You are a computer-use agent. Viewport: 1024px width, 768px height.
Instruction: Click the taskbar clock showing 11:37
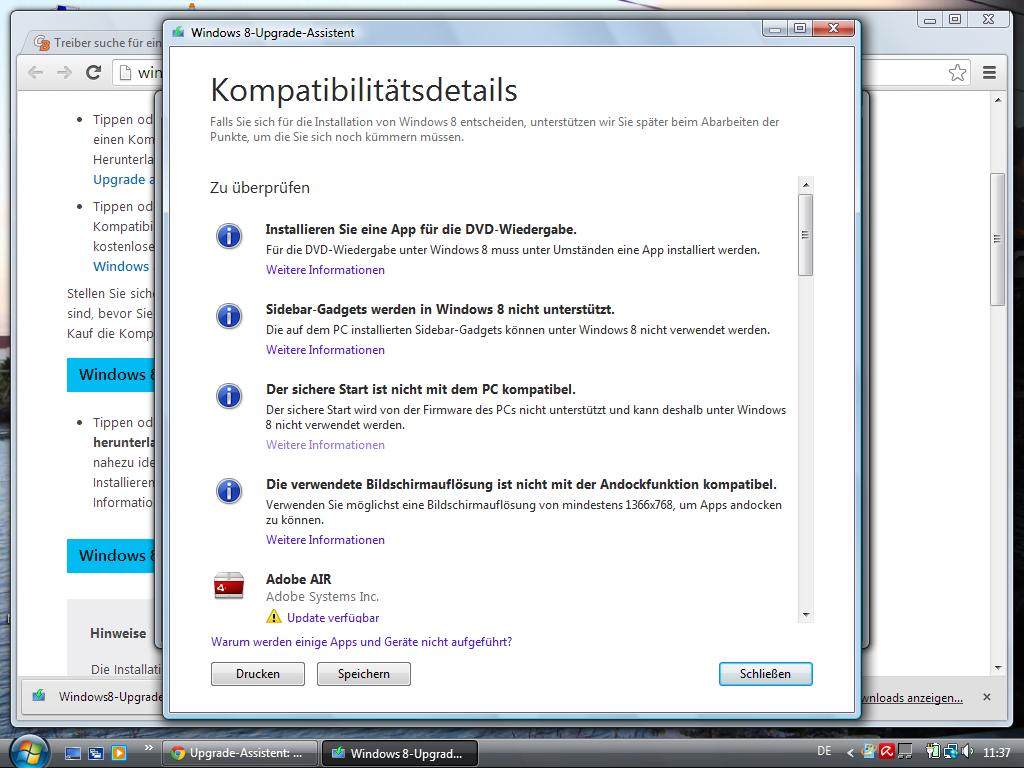point(997,752)
